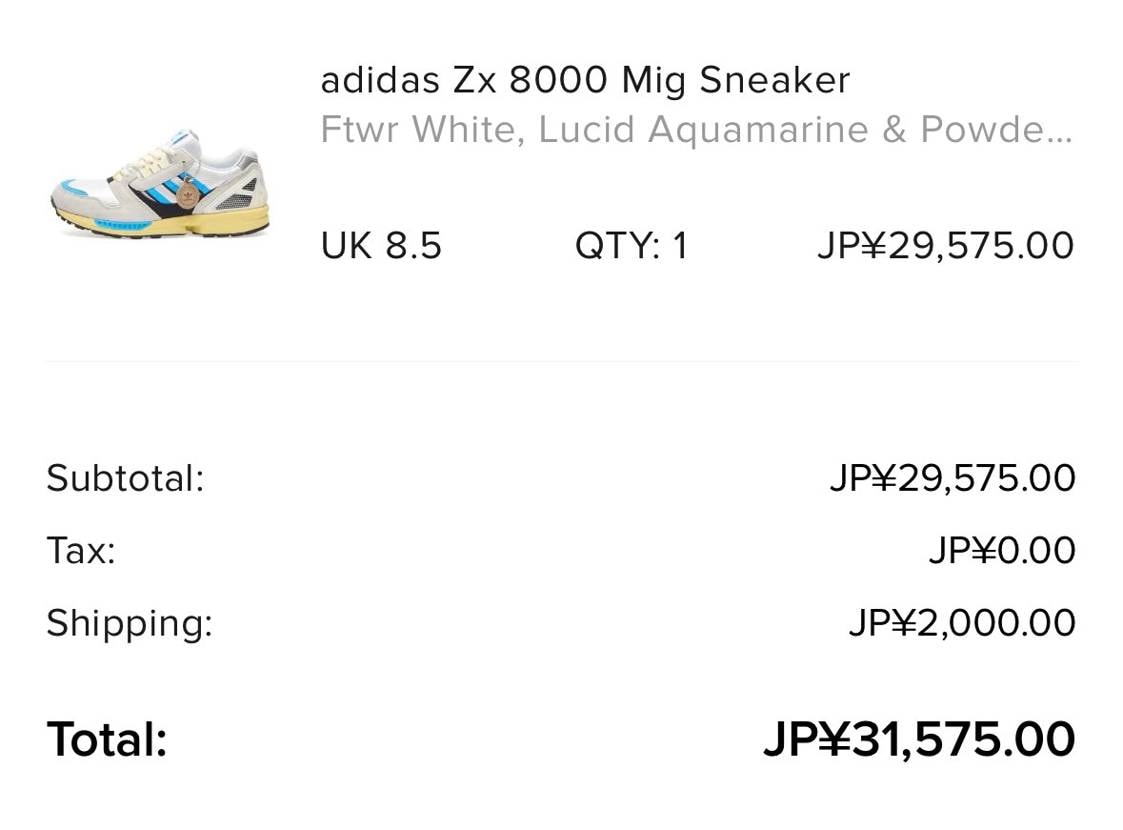Click the bold Total label
1123x830 pixels.
pyautogui.click(x=107, y=740)
